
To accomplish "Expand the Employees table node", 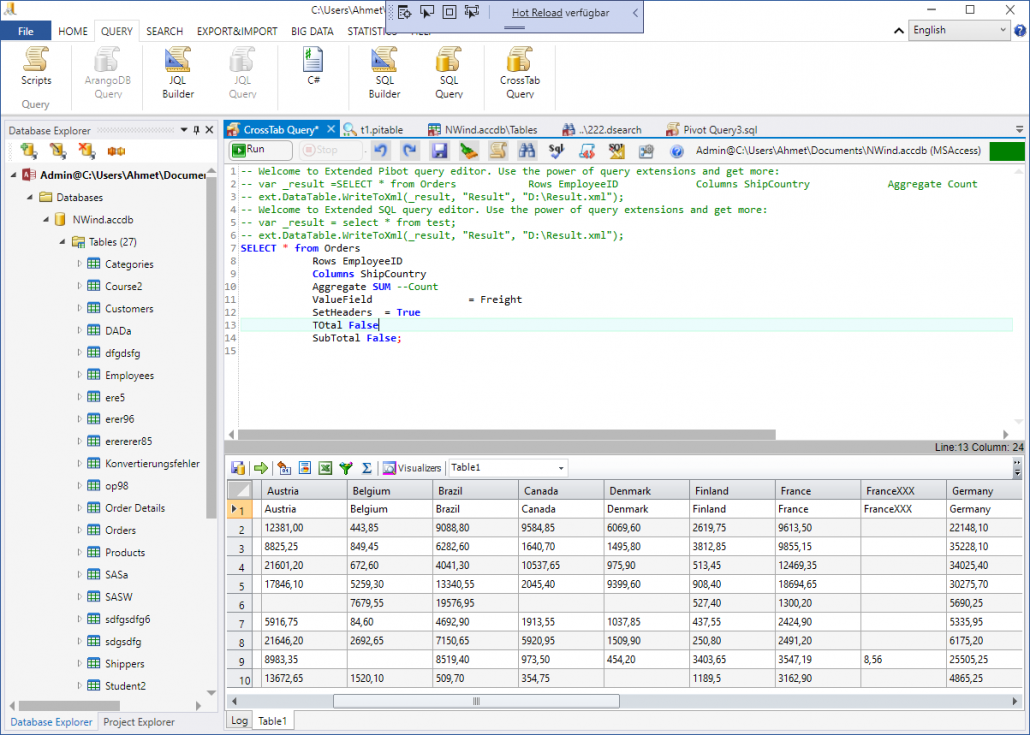I will tap(79, 375).
